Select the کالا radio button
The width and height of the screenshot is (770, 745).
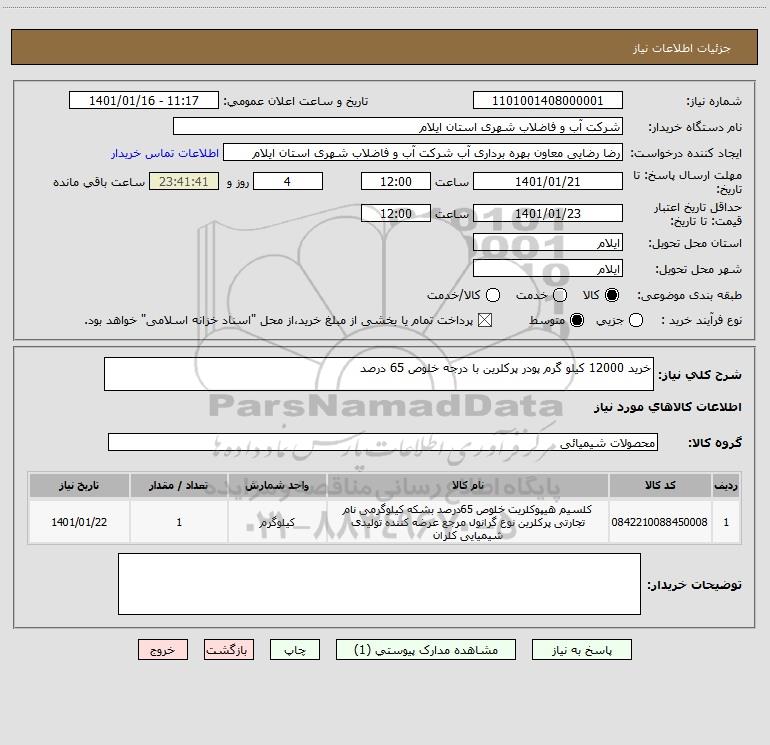click(x=612, y=295)
